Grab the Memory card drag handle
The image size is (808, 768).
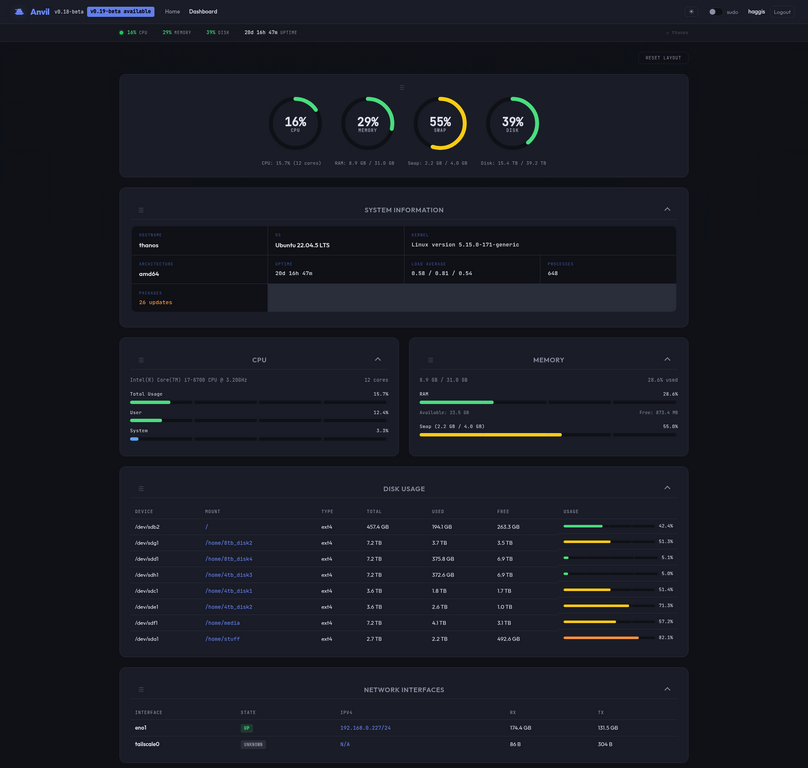(431, 360)
